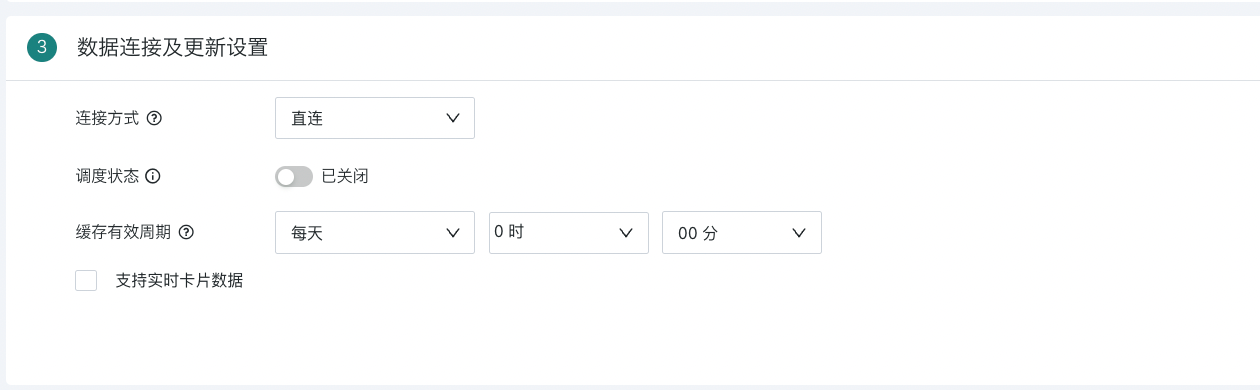Click the 缓存有效周期 field label
1260x390 pixels.
pos(124,232)
